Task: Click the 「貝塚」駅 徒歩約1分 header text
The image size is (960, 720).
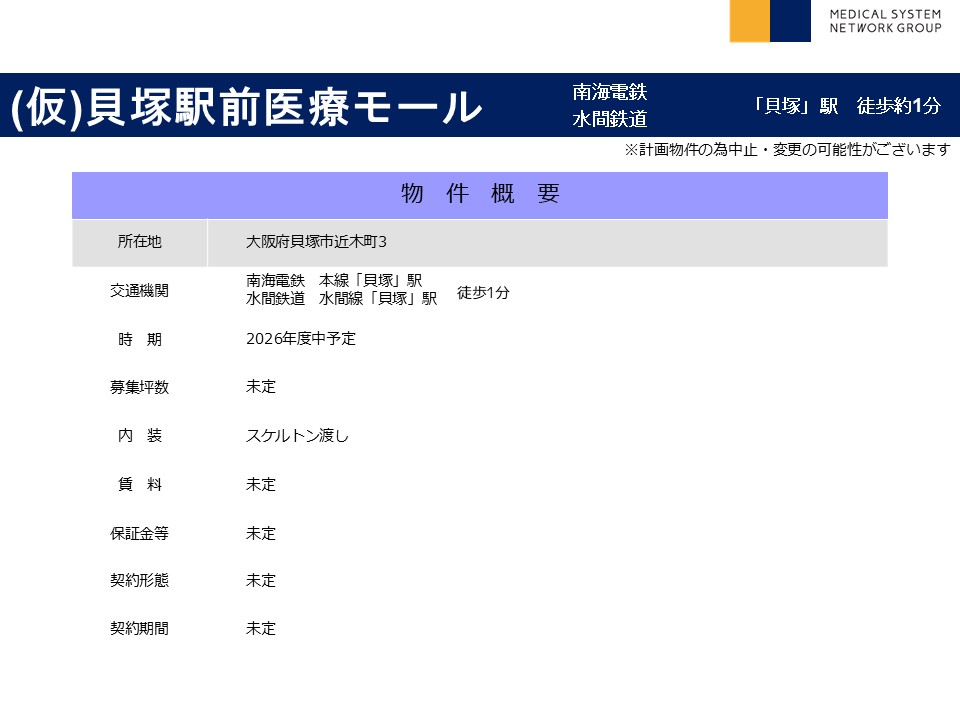Action: [x=845, y=105]
